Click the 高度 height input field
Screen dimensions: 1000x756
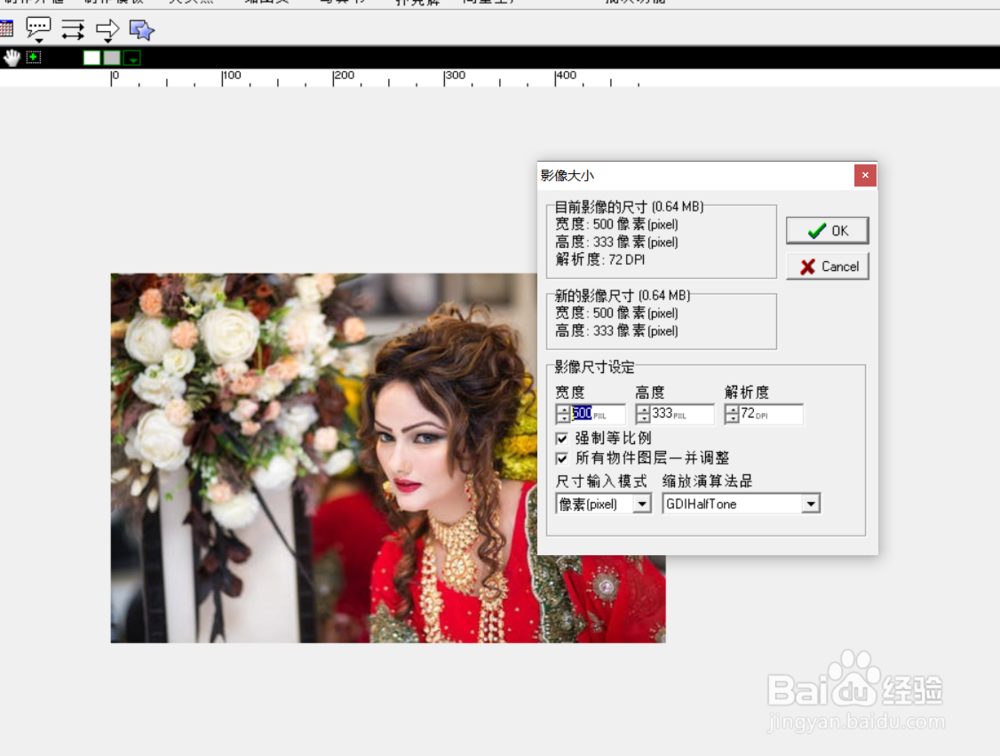point(682,414)
